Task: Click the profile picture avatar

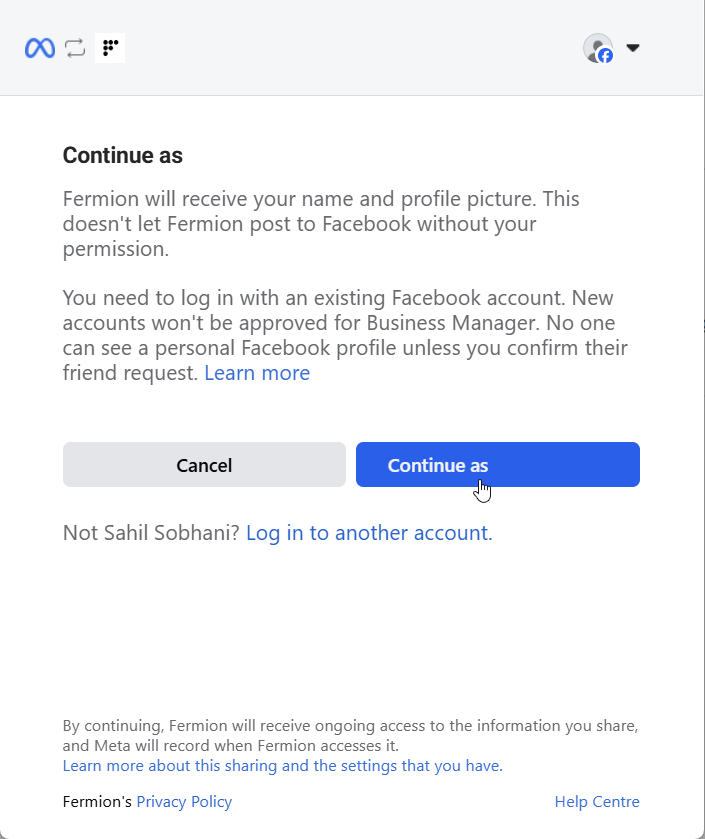Action: 596,46
